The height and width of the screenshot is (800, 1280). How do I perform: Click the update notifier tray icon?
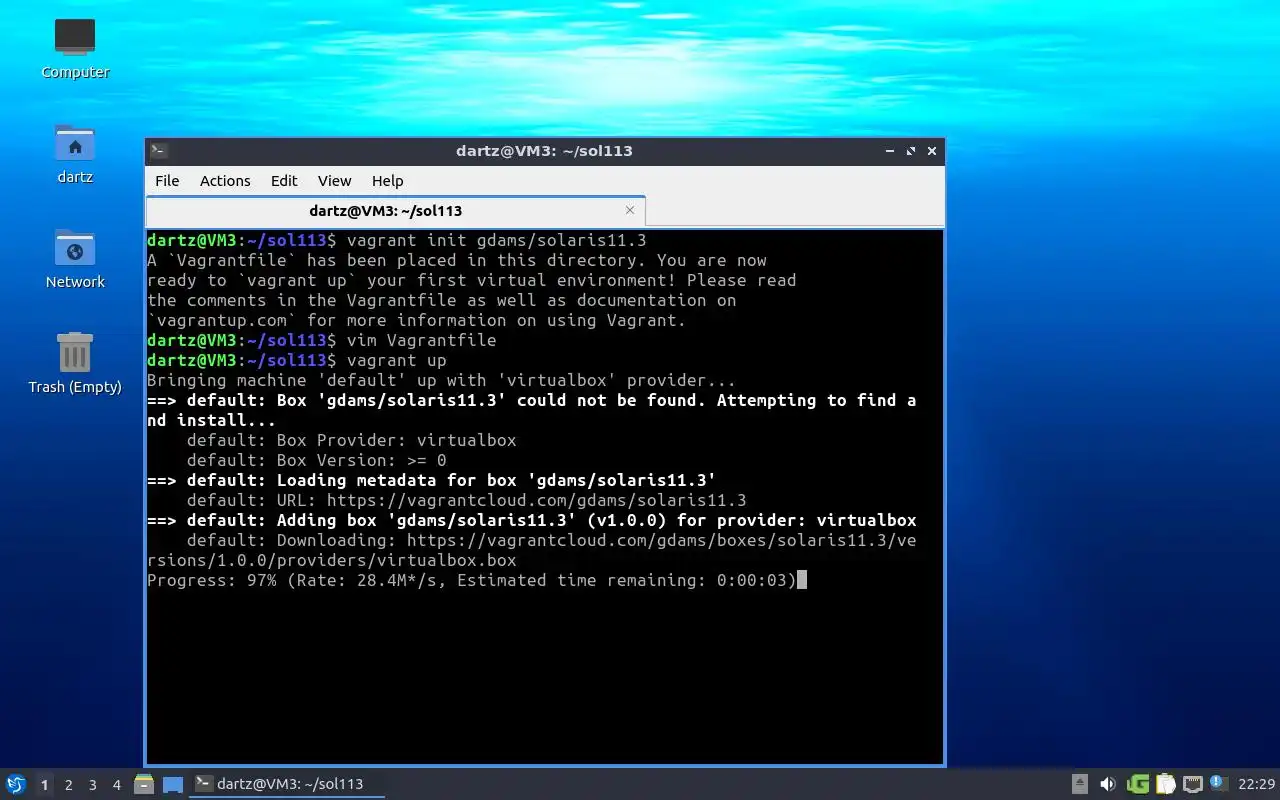pyautogui.click(x=1218, y=783)
